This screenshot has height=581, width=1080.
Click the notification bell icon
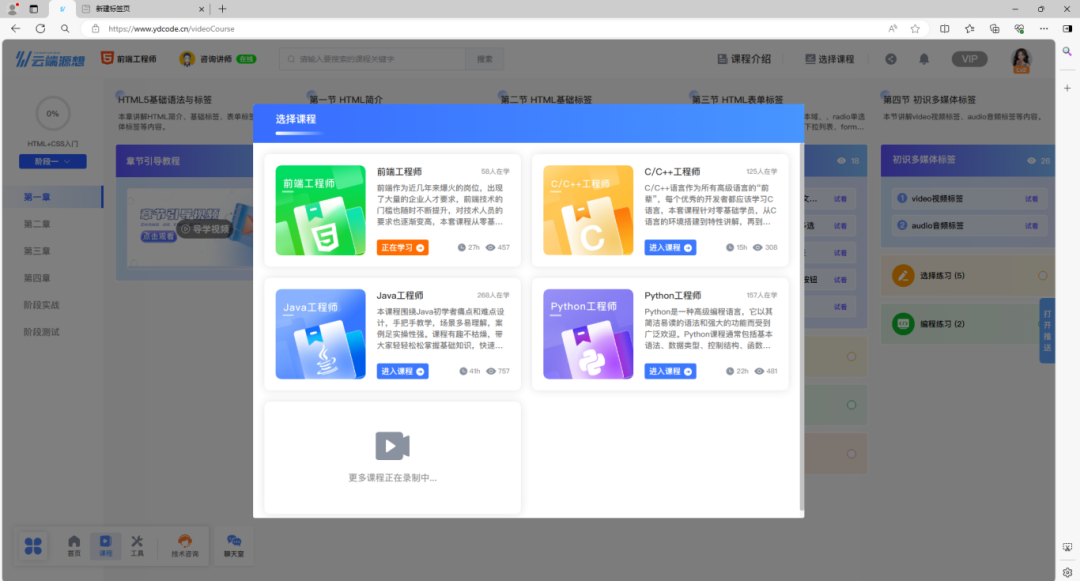point(924,59)
